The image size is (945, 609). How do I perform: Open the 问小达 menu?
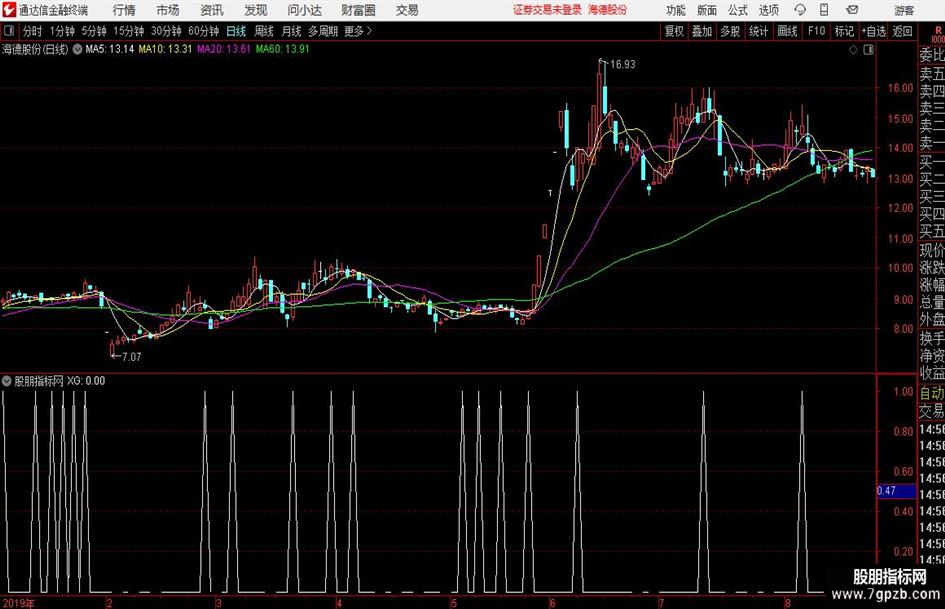(305, 10)
